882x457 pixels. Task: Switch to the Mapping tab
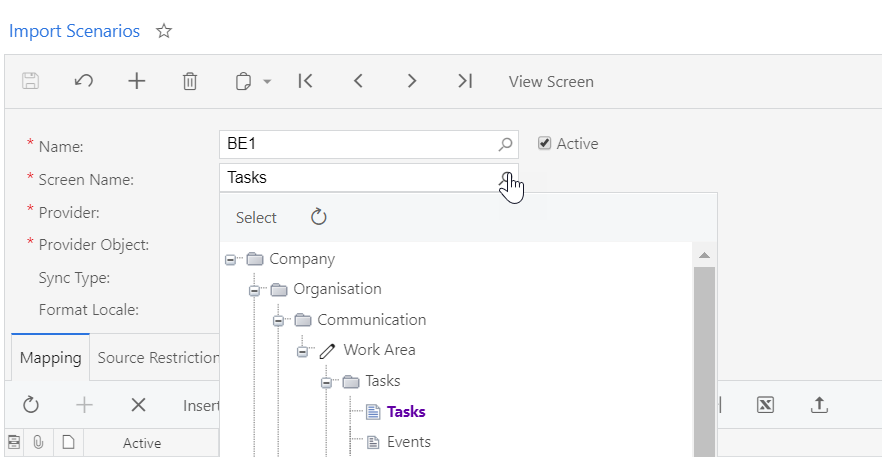click(50, 358)
